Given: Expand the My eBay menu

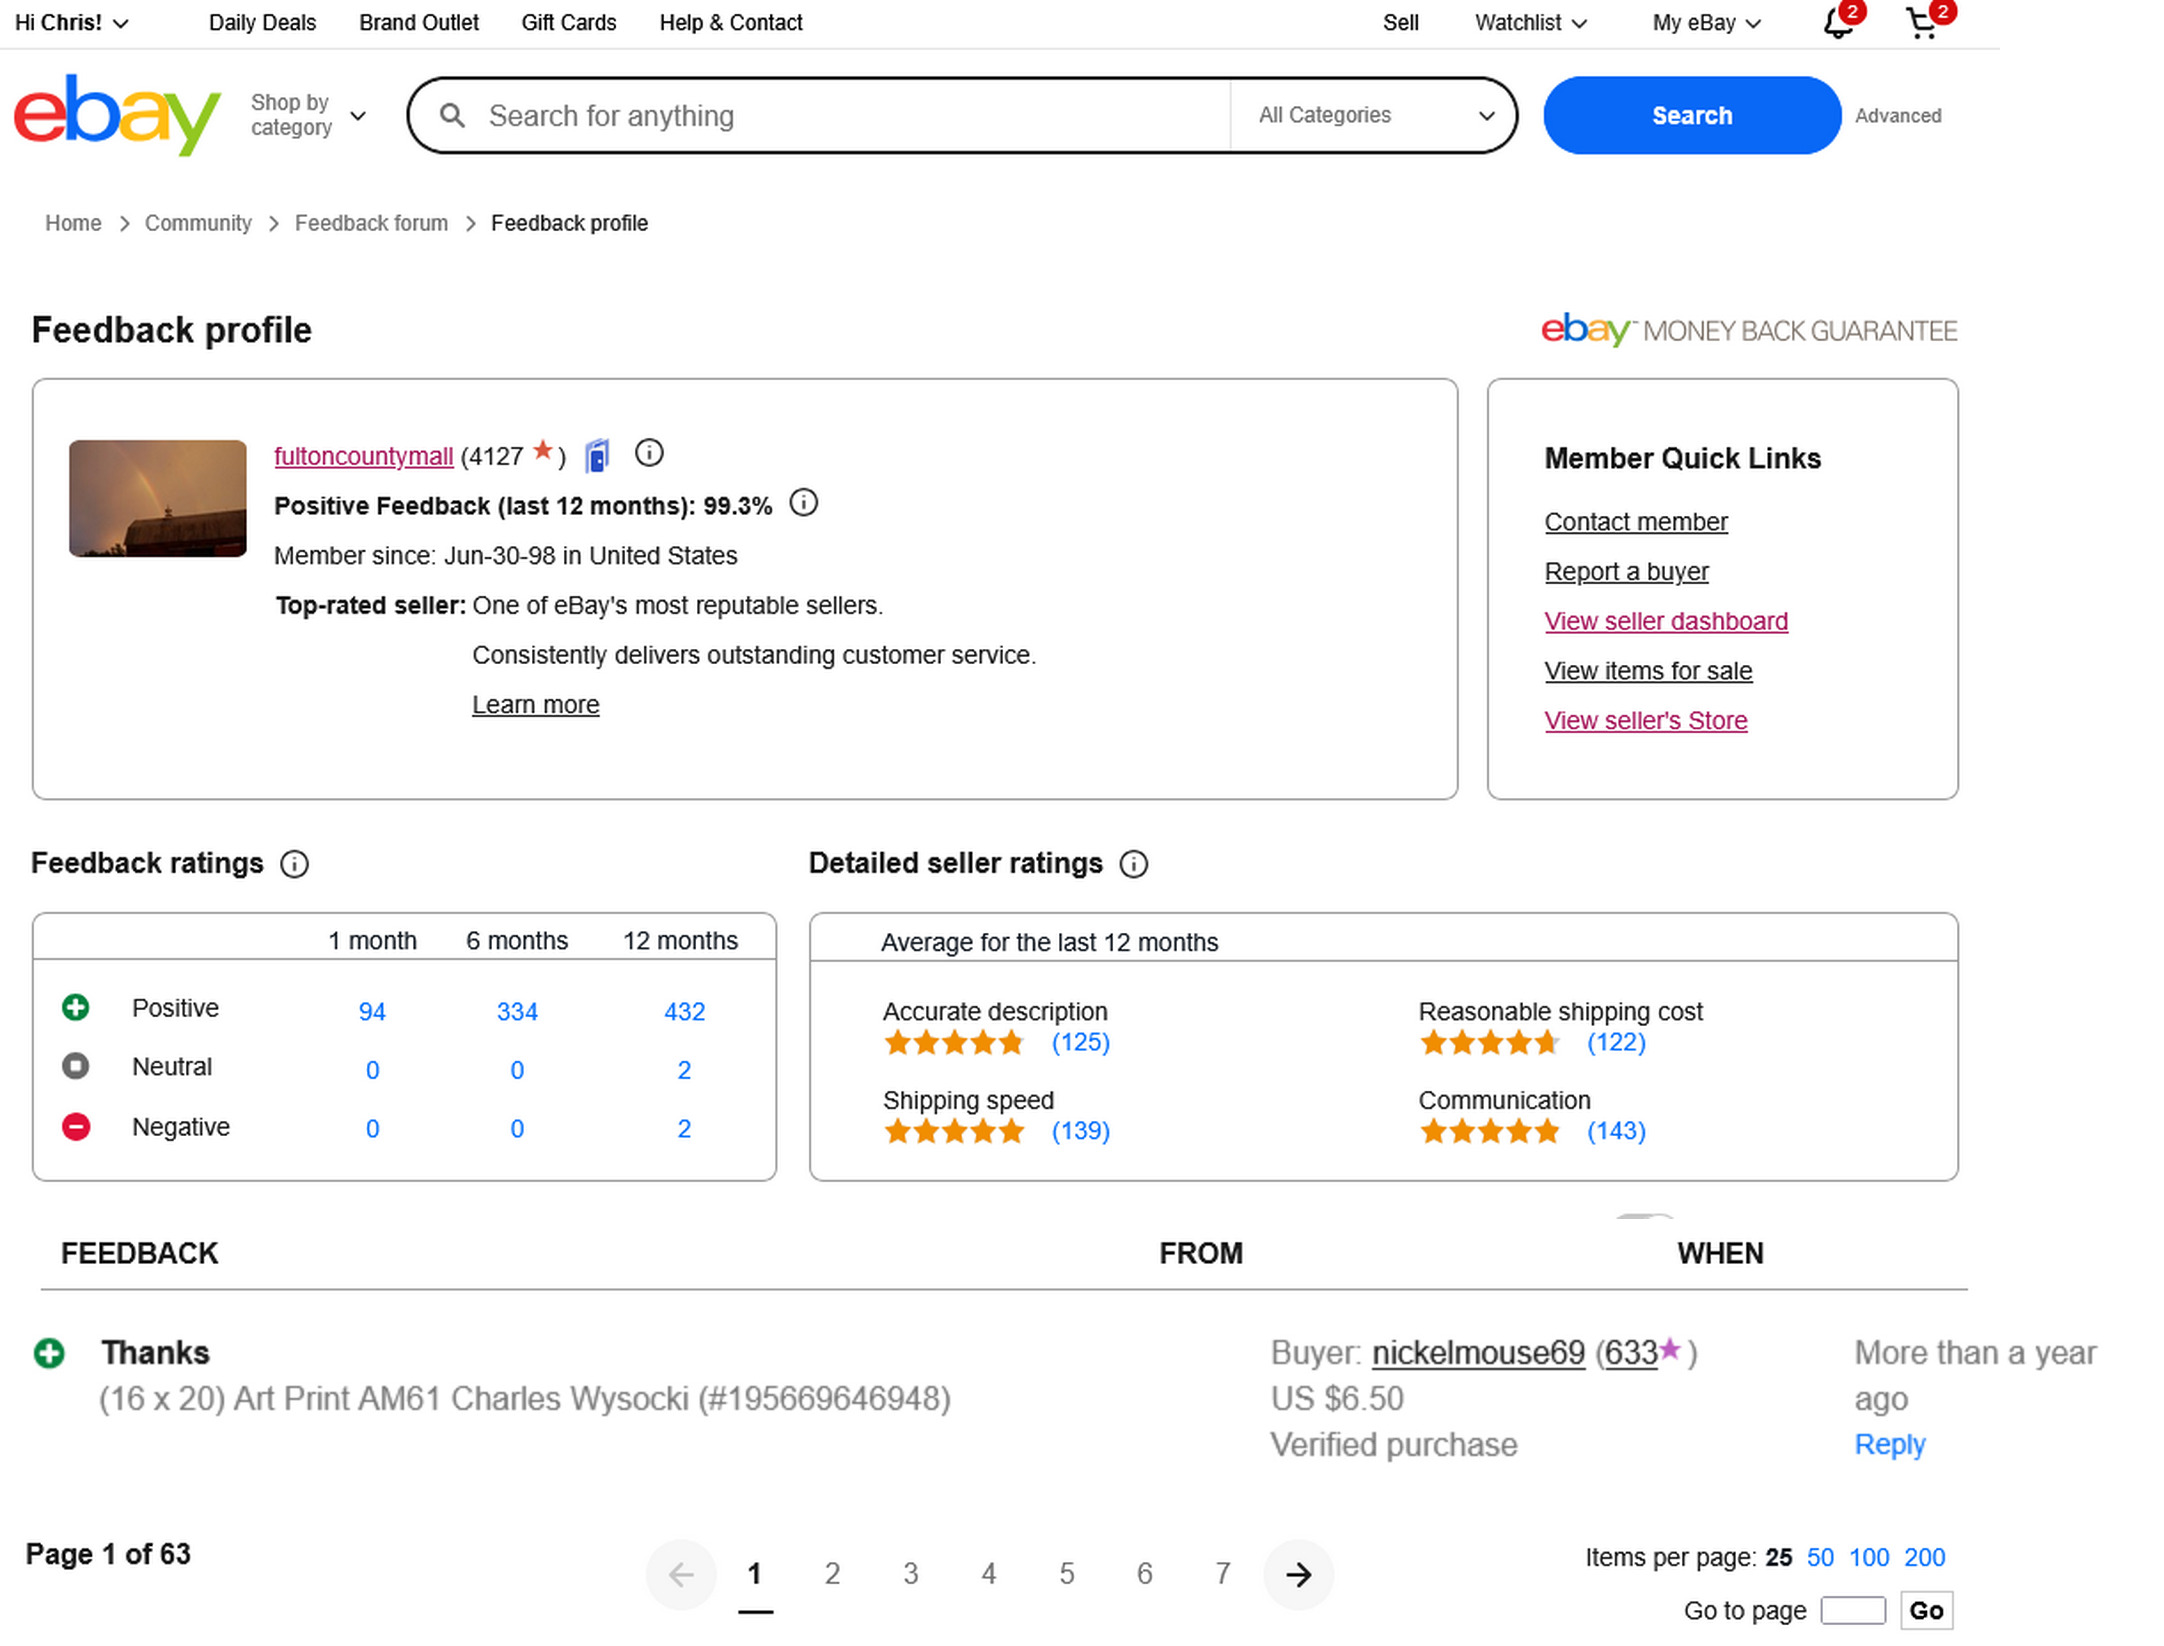Looking at the screenshot, I should pos(1705,23).
